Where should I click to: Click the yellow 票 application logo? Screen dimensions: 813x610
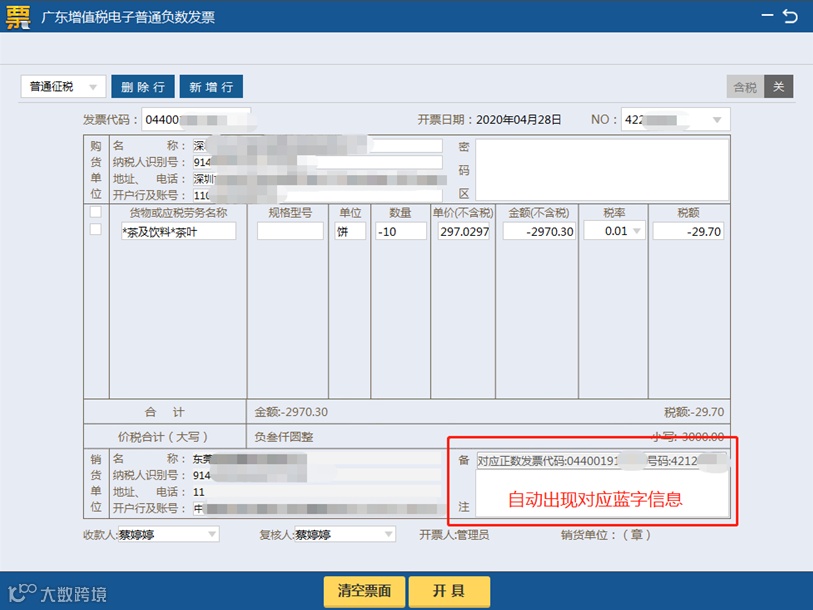[x=18, y=17]
